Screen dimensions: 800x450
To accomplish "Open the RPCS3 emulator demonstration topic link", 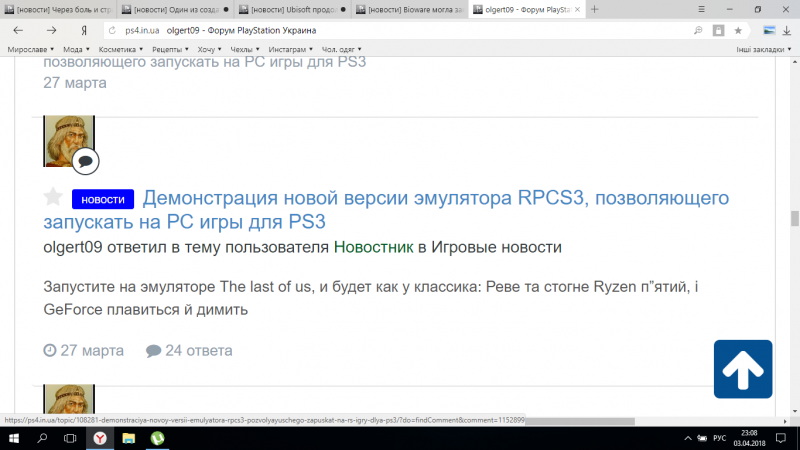I will [x=386, y=210].
